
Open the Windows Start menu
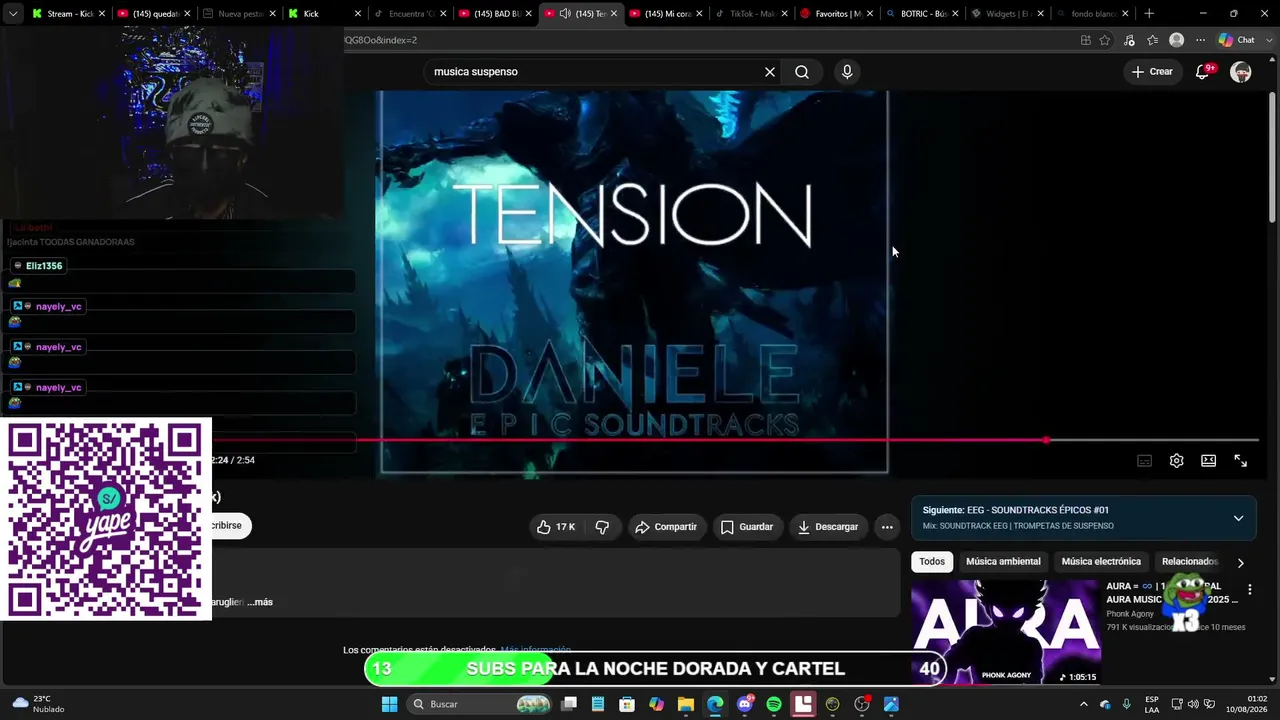(x=390, y=704)
